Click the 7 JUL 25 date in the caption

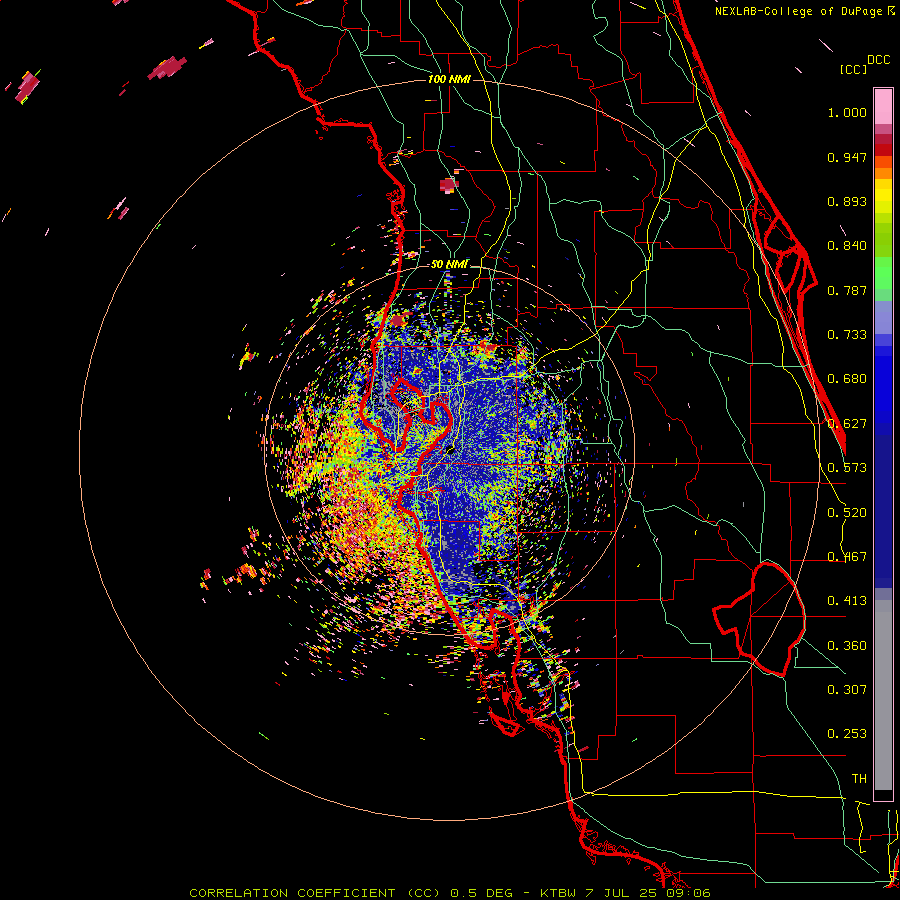point(621,893)
